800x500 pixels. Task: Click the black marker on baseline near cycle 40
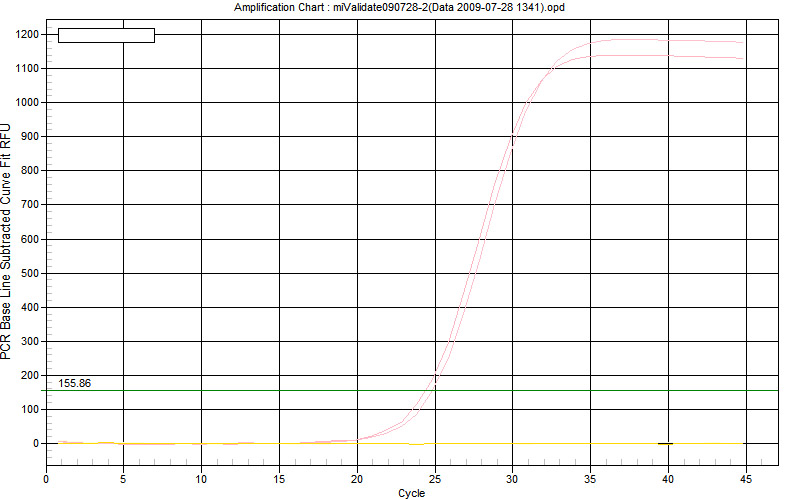click(665, 443)
